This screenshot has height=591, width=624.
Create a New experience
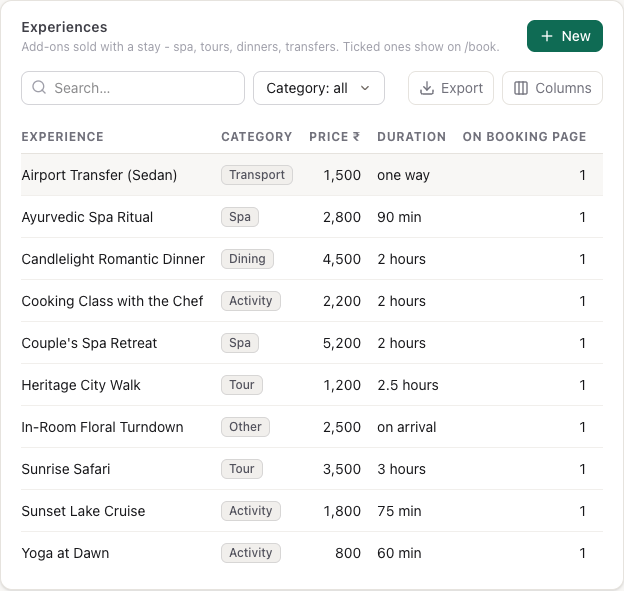565,36
